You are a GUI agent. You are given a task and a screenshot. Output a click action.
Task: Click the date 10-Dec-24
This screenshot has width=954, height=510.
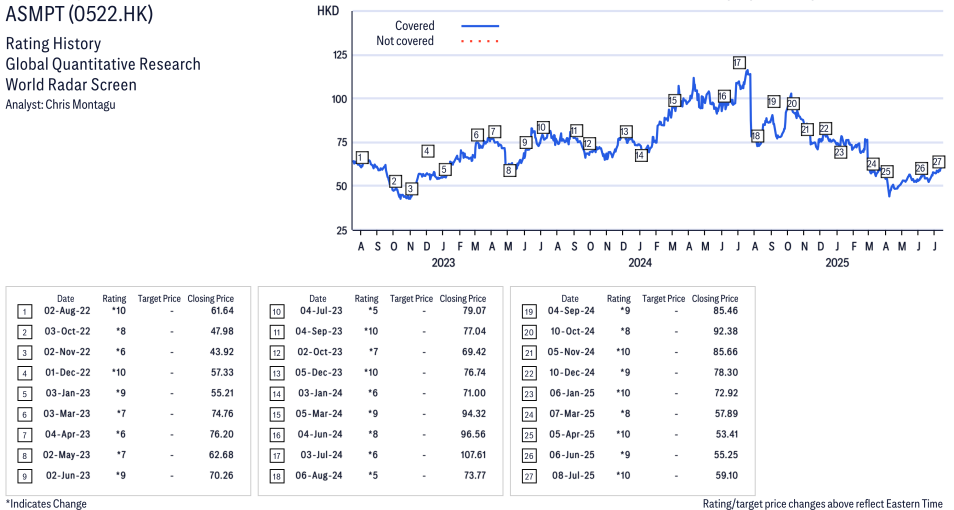click(571, 372)
